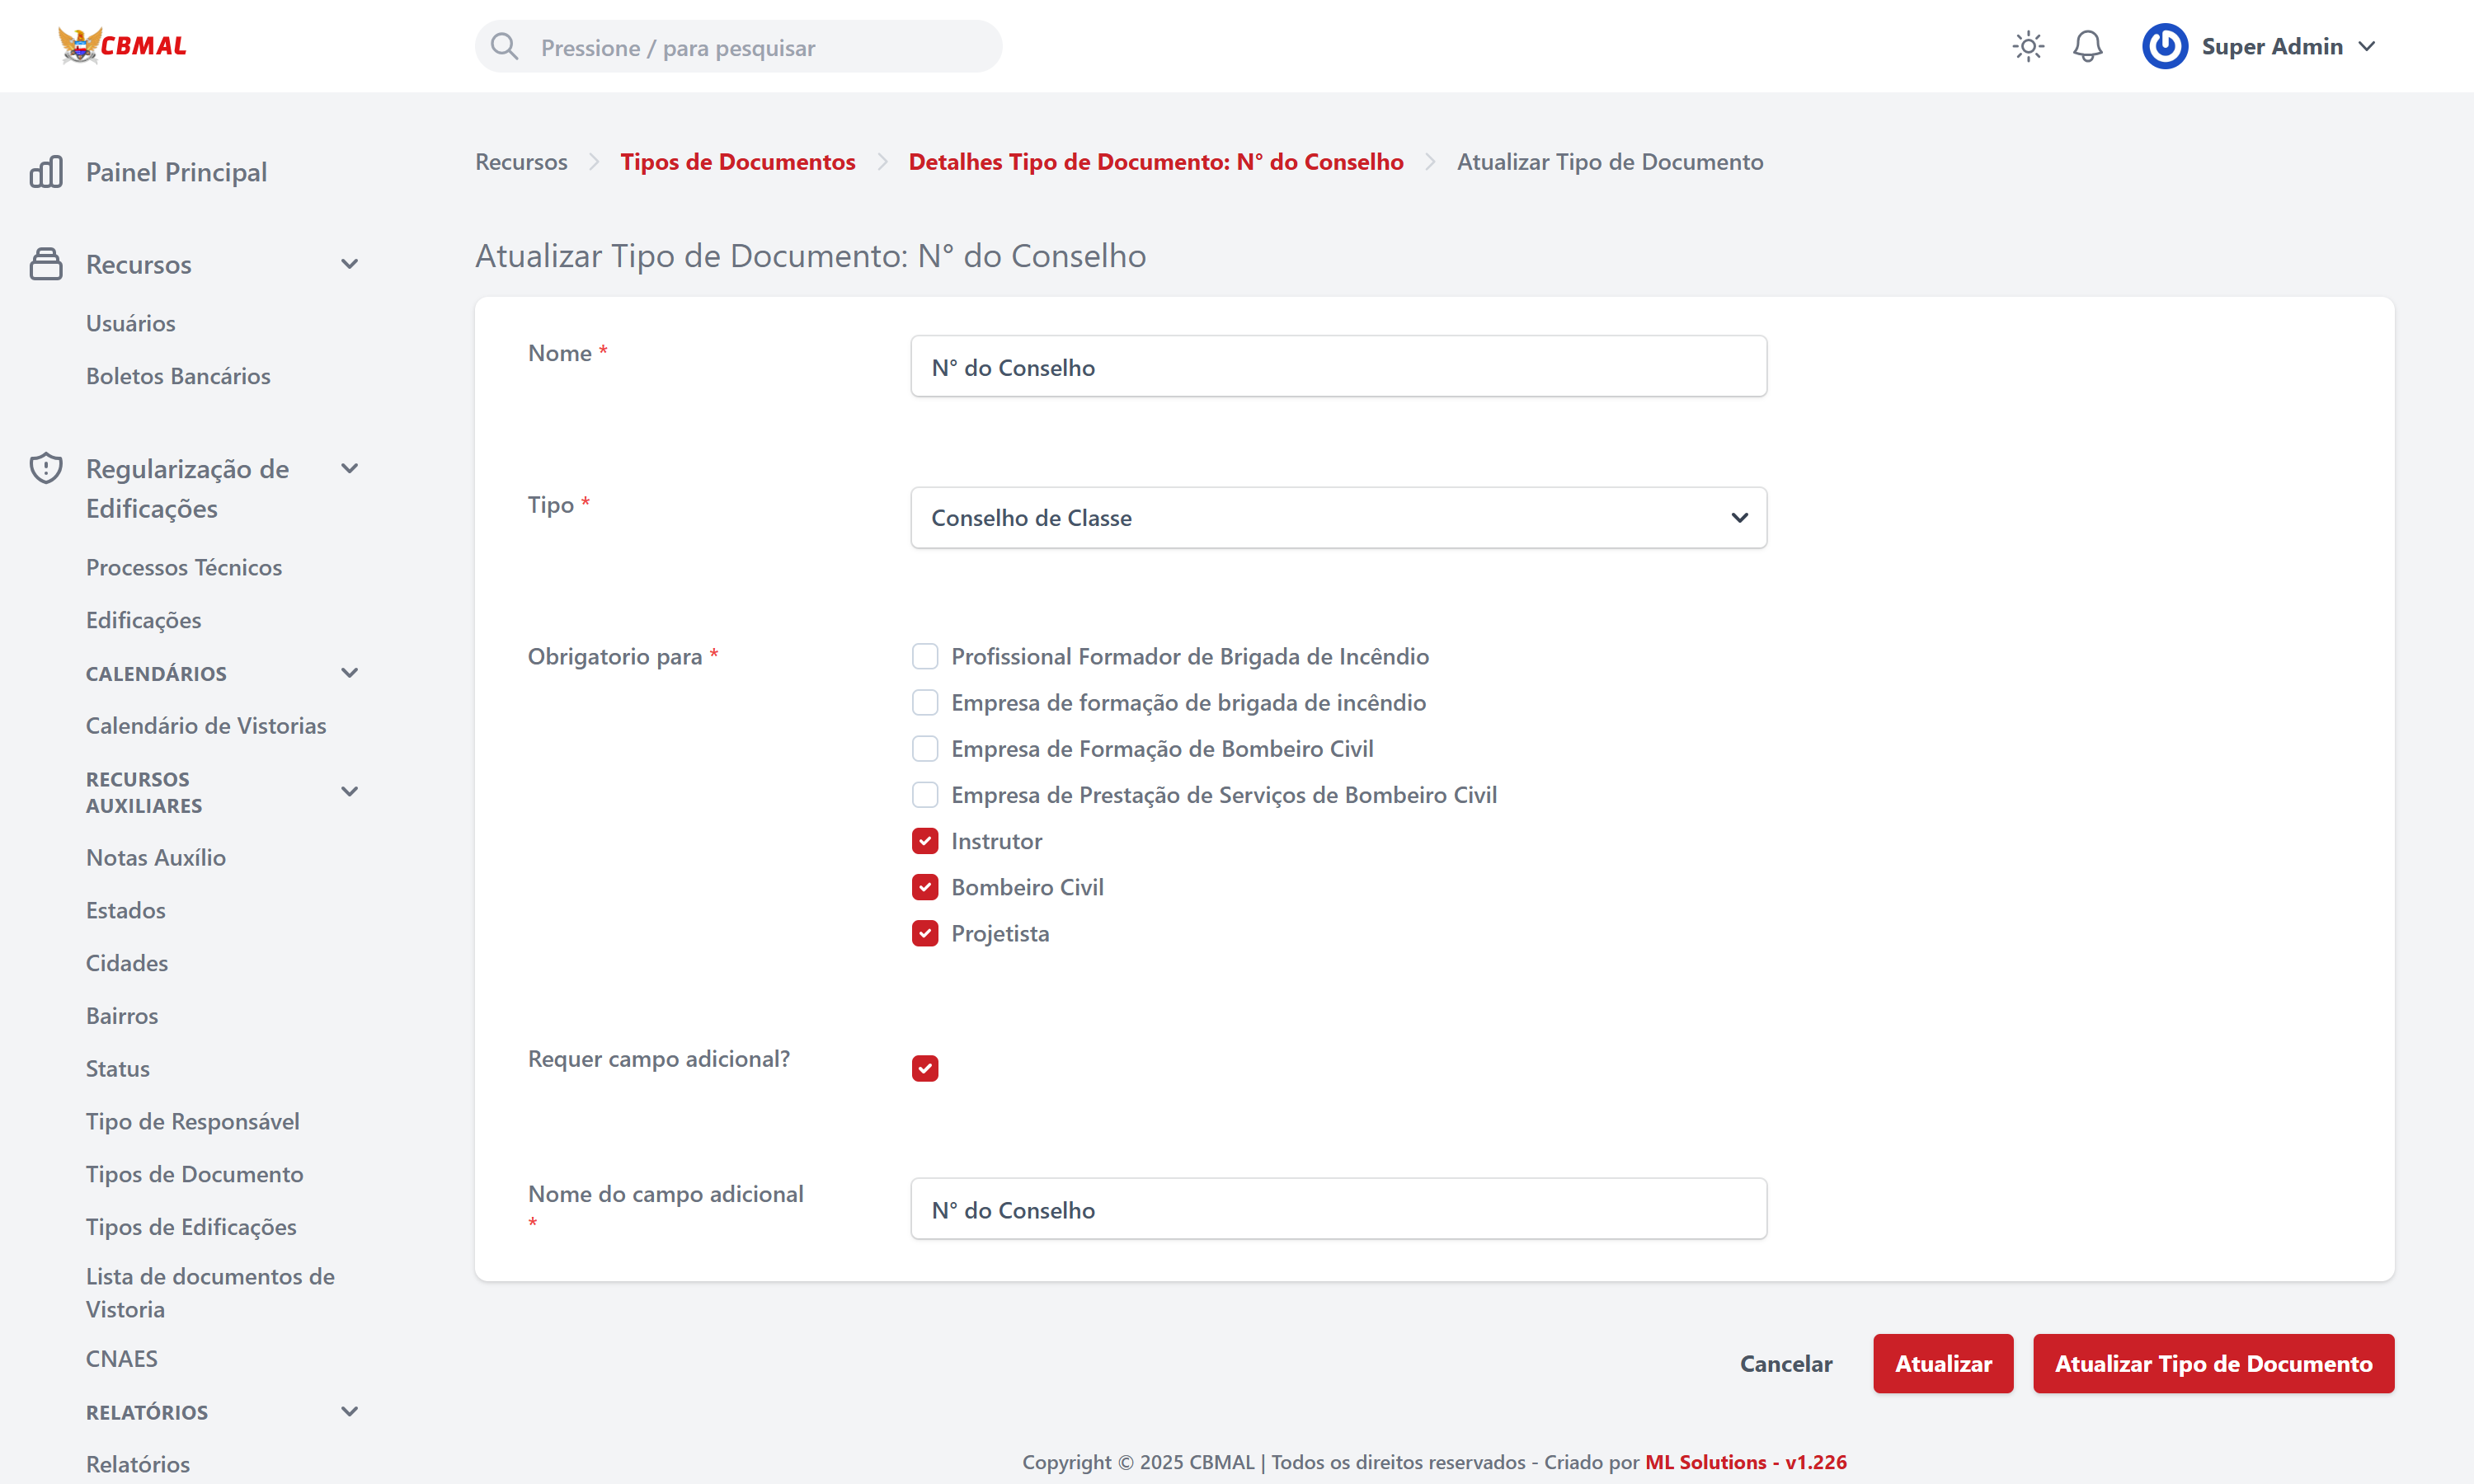The image size is (2474, 1484).
Task: Click the Cancelar link
Action: coord(1785,1363)
